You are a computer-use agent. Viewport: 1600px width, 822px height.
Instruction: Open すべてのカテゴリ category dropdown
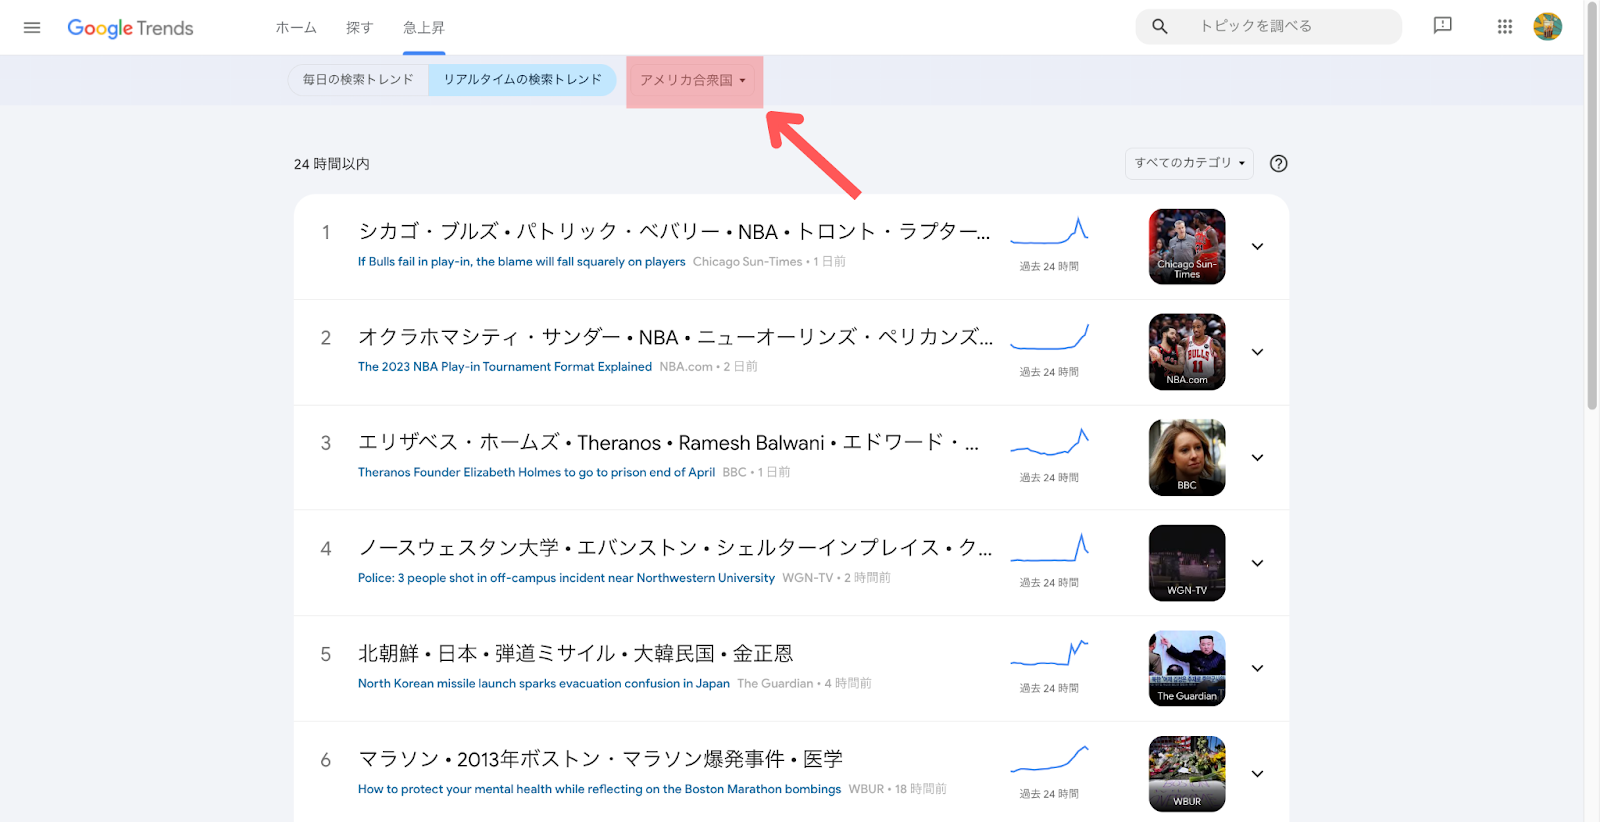pos(1189,163)
